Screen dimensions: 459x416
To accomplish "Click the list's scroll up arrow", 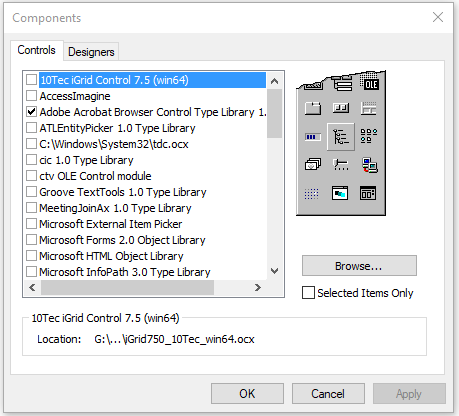I will (274, 81).
